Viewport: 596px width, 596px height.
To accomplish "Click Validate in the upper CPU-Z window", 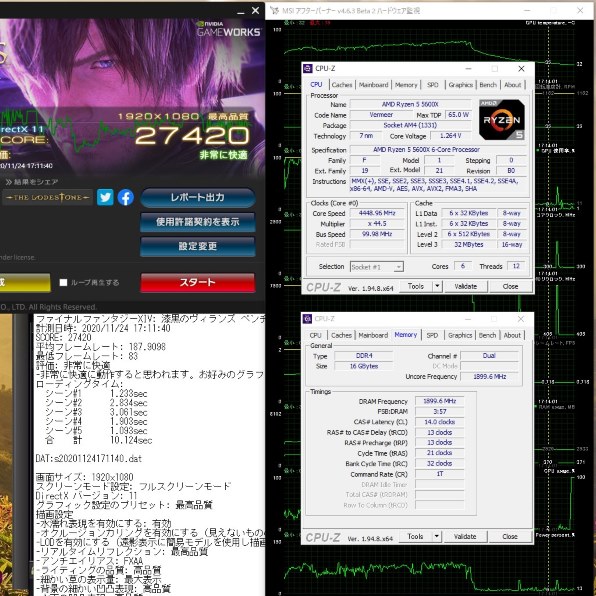I will point(466,286).
